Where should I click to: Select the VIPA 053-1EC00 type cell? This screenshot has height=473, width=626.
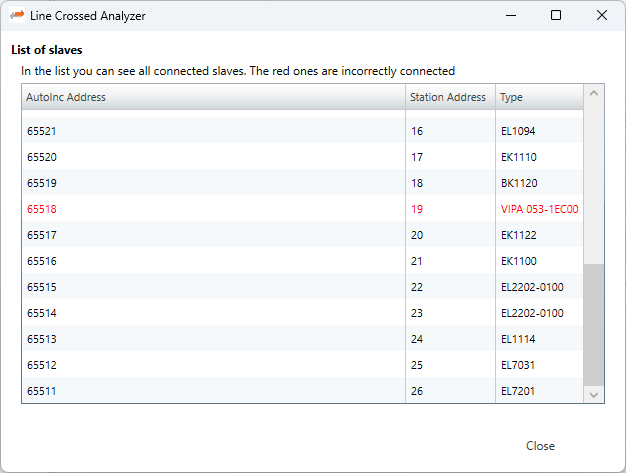pyautogui.click(x=539, y=210)
